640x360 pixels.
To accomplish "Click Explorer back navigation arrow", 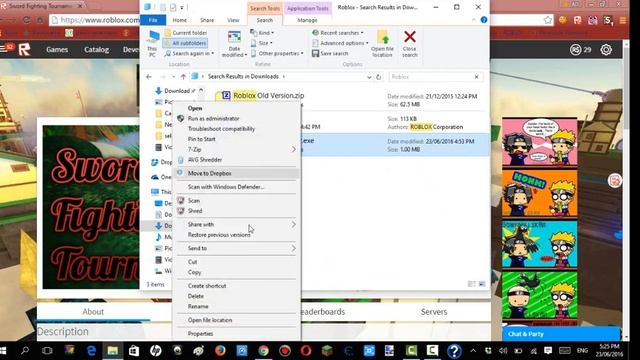I will click(x=149, y=77).
